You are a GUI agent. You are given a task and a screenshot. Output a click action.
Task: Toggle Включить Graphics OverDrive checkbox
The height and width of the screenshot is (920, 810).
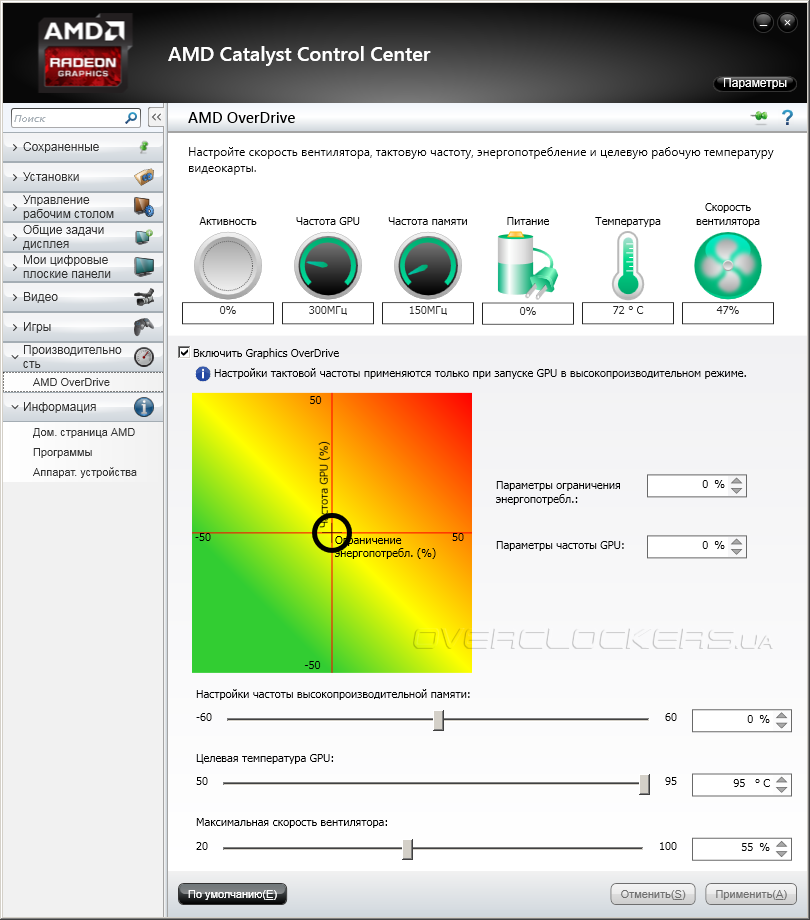click(x=184, y=352)
